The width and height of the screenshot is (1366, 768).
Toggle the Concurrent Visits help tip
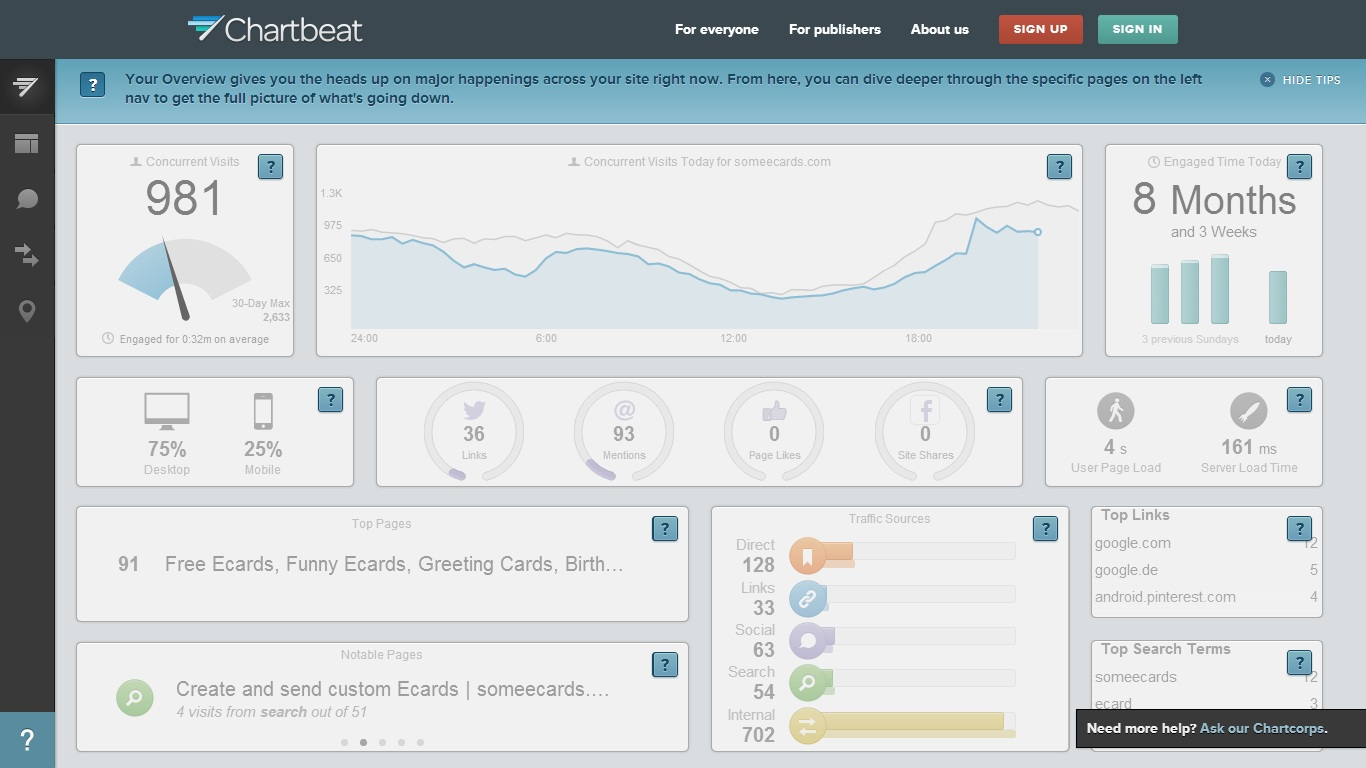click(x=270, y=167)
